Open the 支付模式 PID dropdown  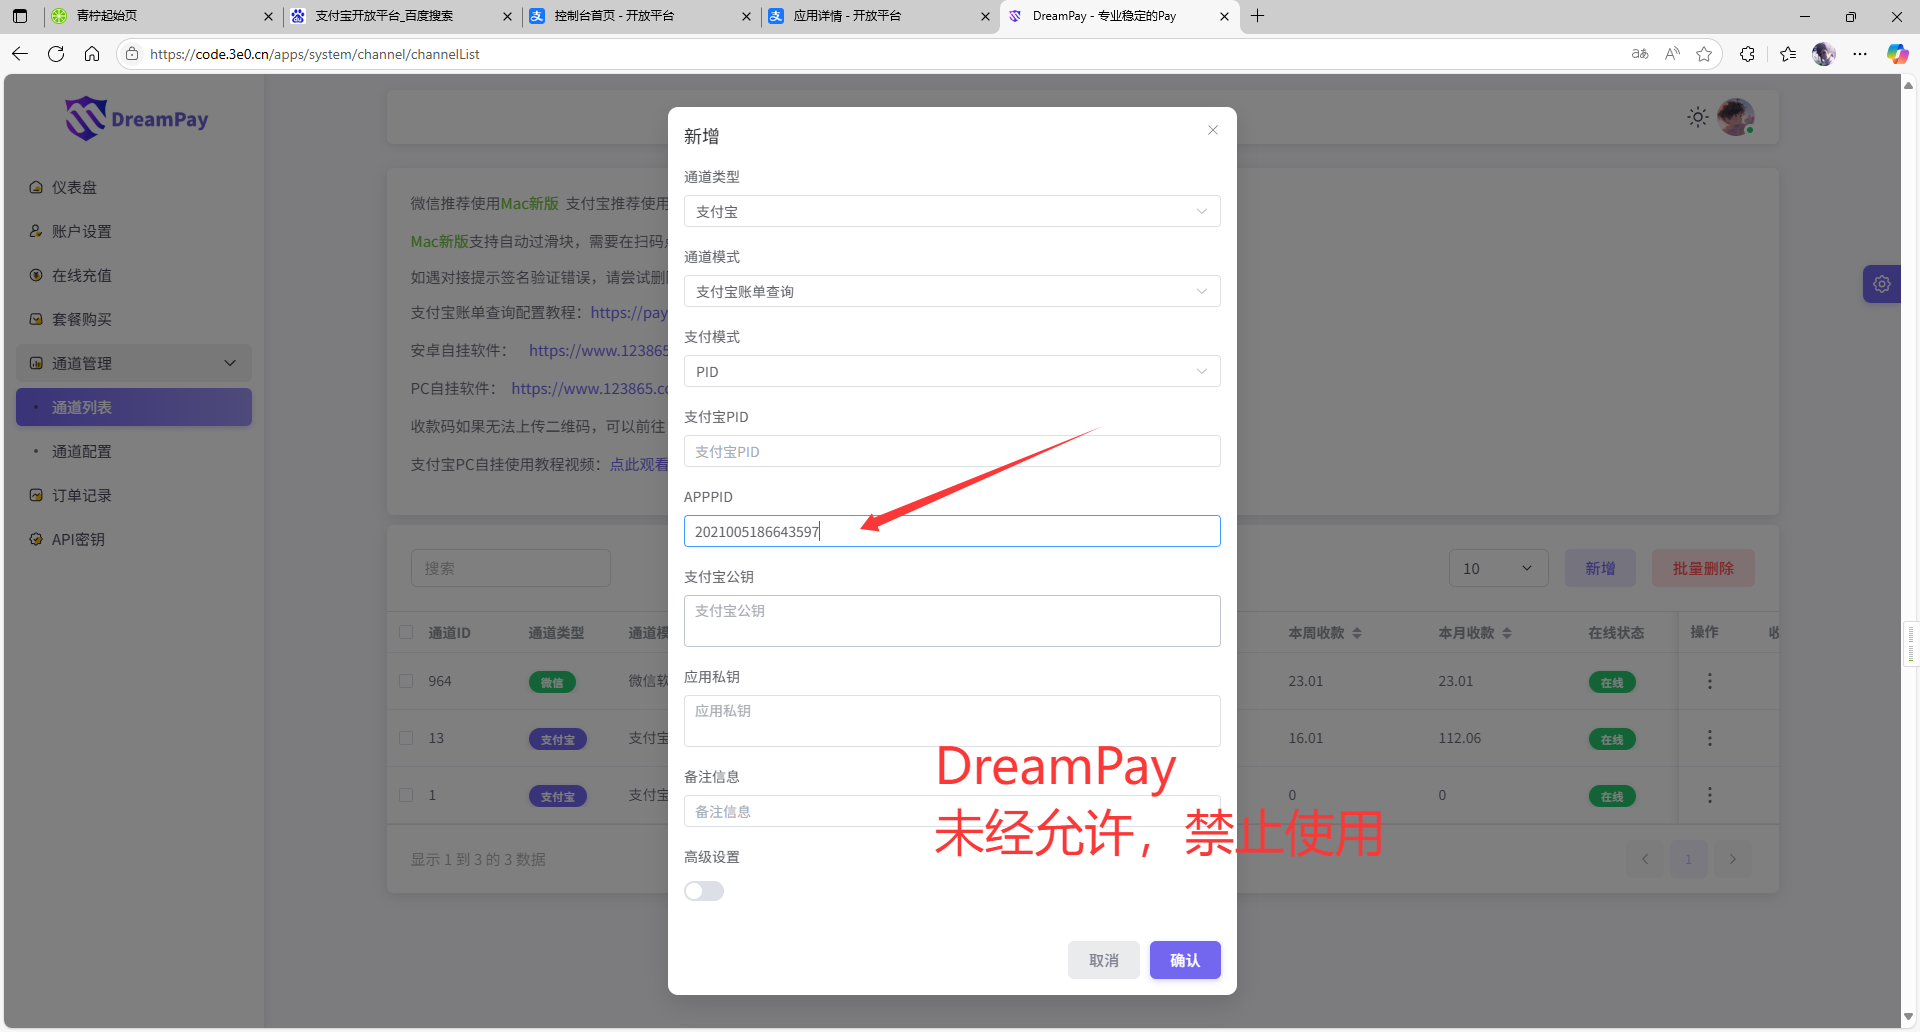pyautogui.click(x=951, y=372)
